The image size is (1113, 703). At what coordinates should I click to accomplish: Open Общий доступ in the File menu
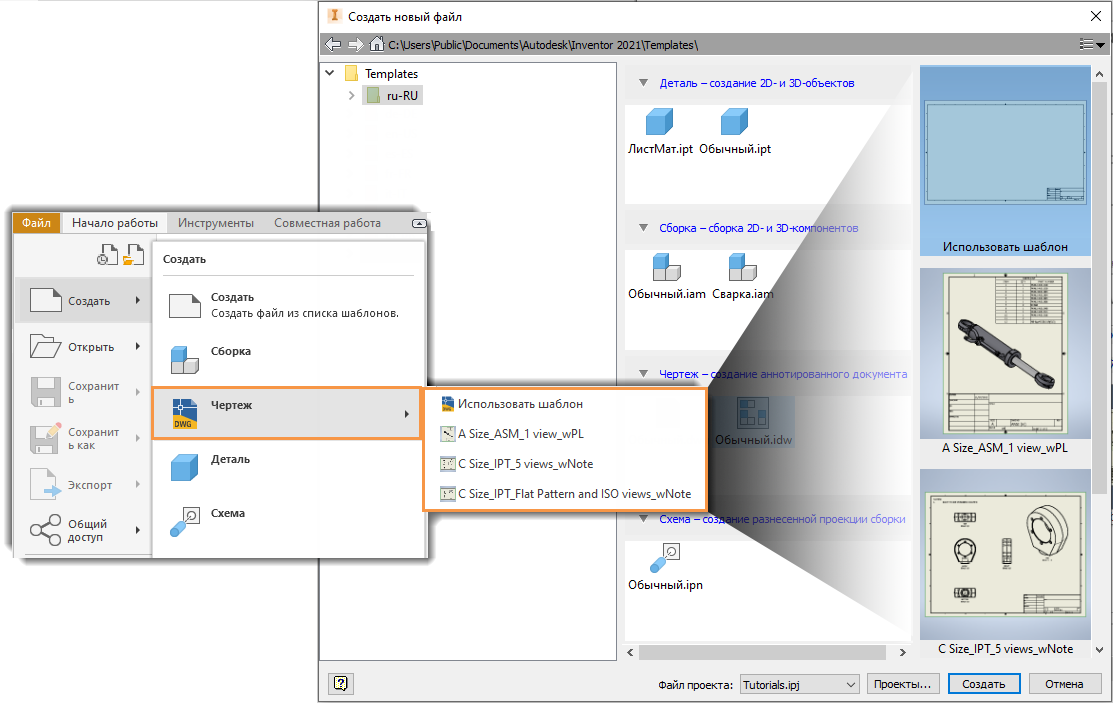pyautogui.click(x=84, y=530)
